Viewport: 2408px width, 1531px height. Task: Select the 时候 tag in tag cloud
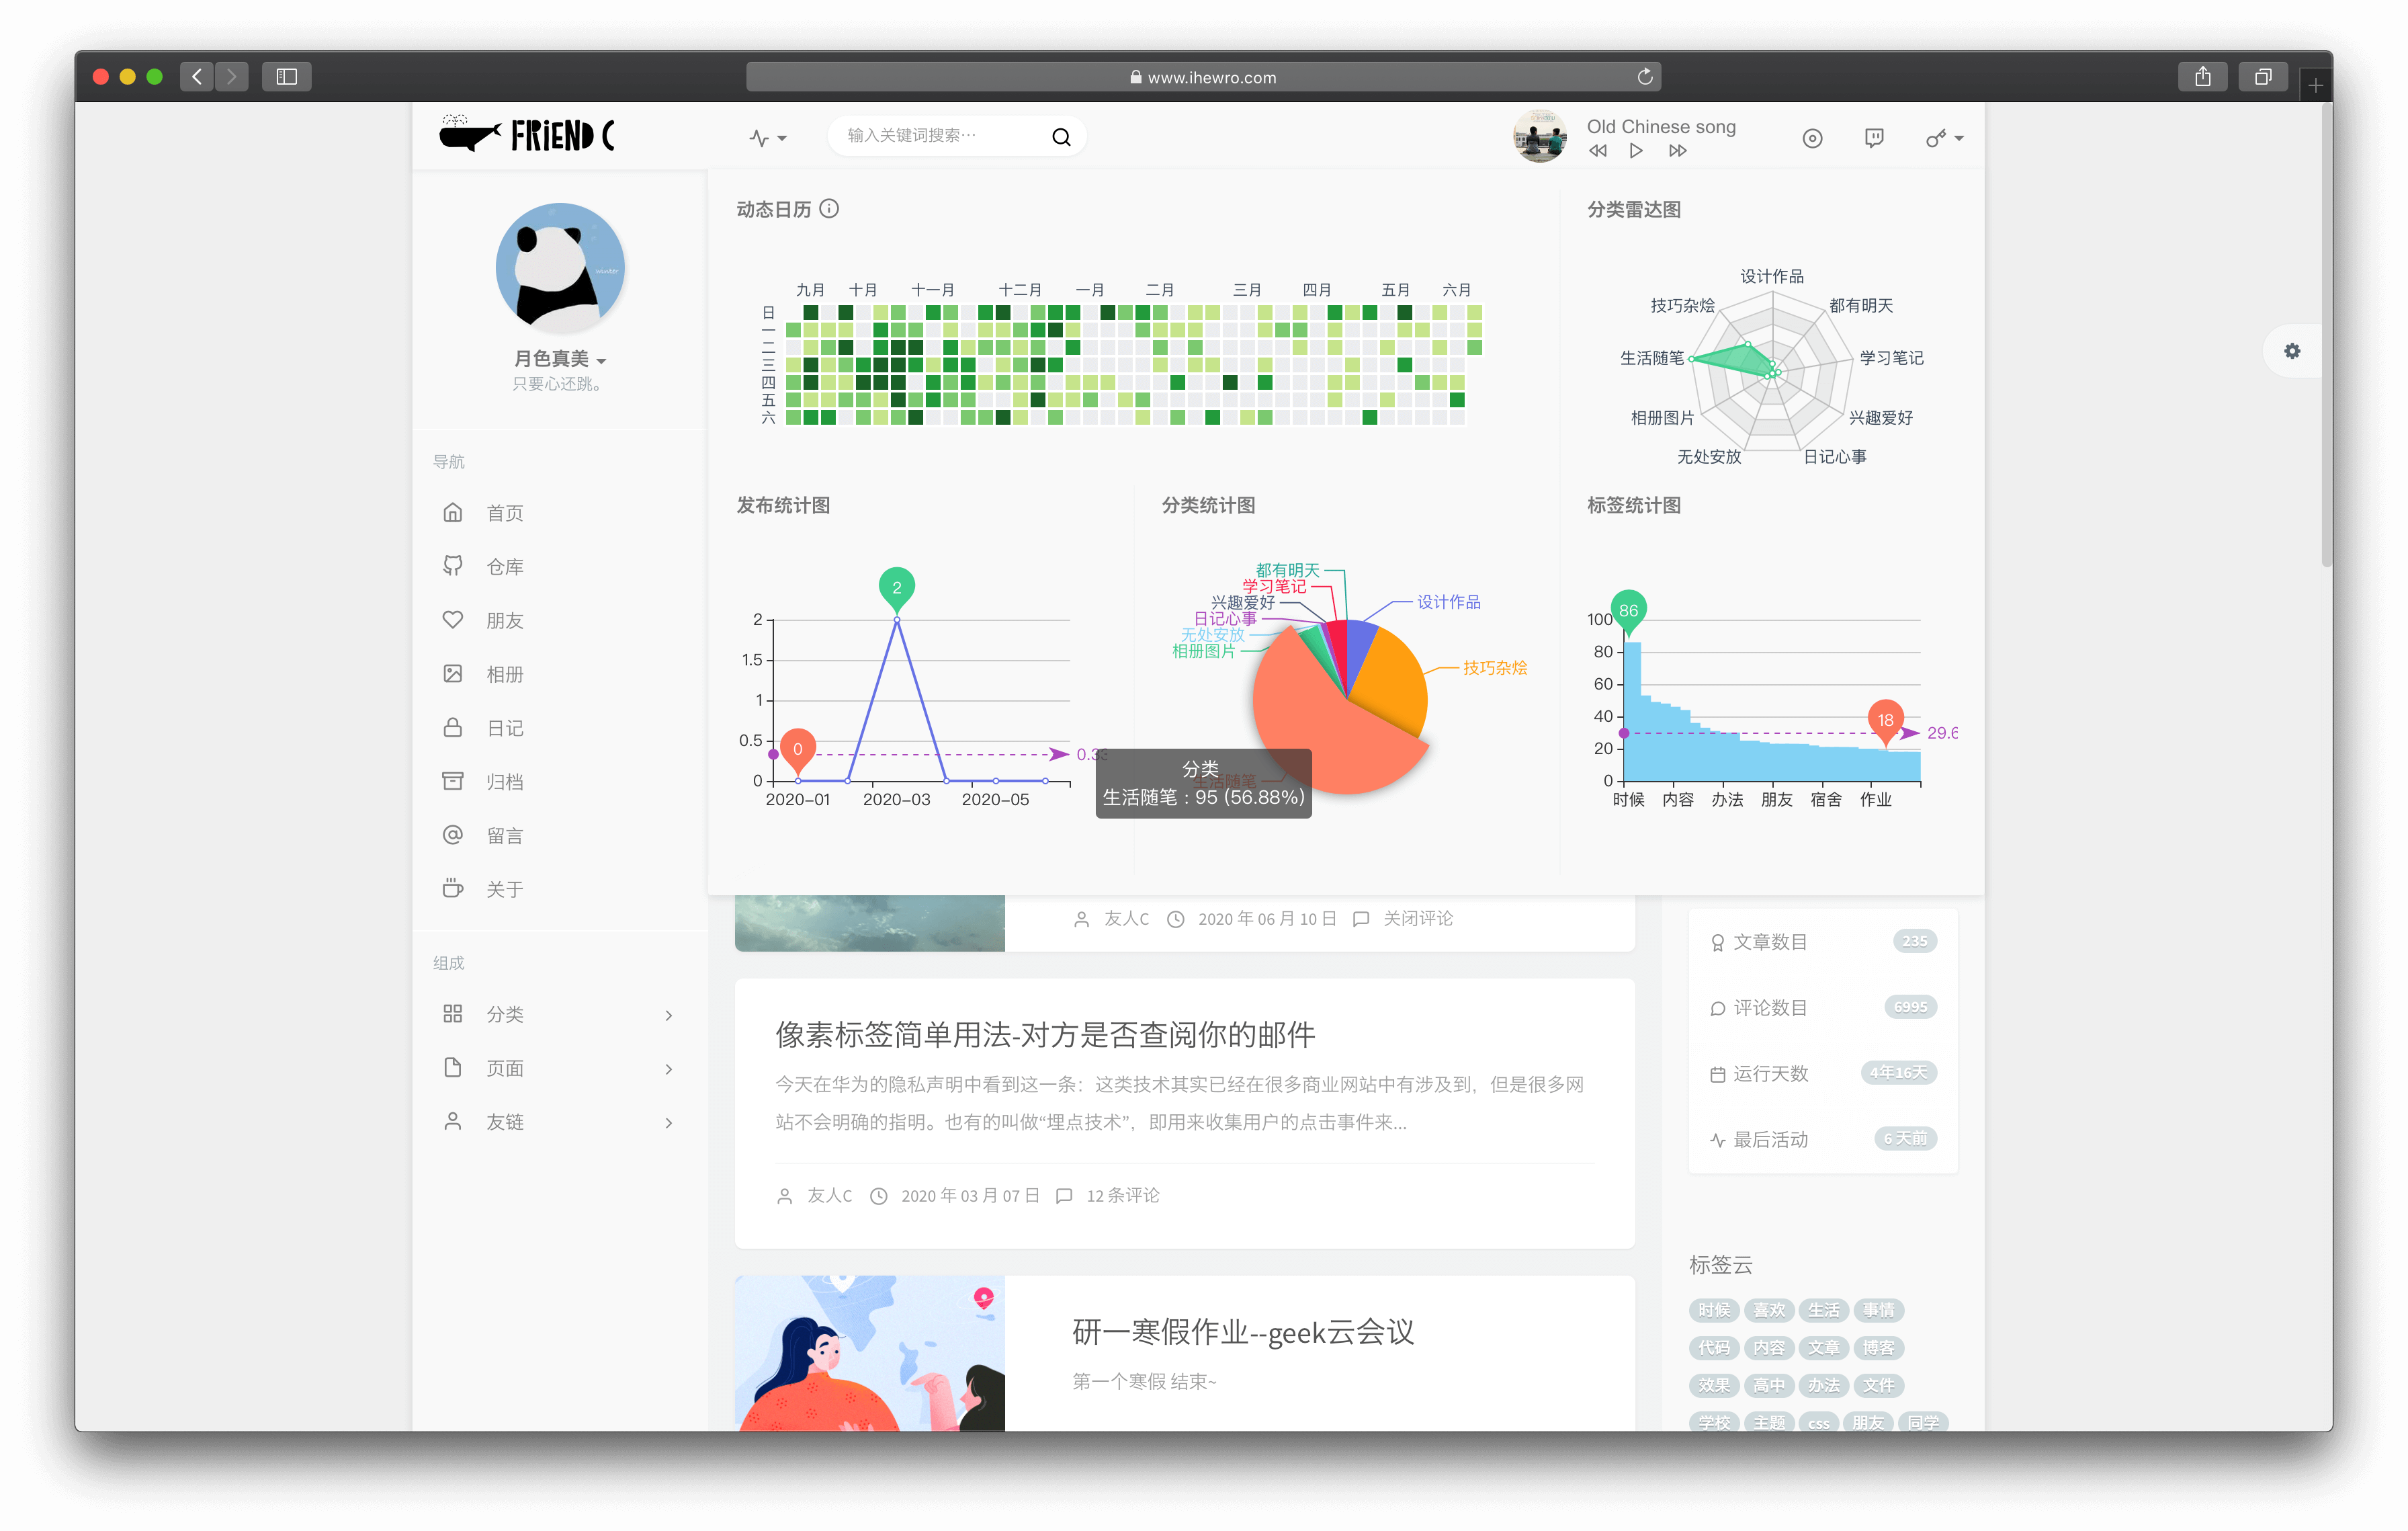pyautogui.click(x=1714, y=1311)
